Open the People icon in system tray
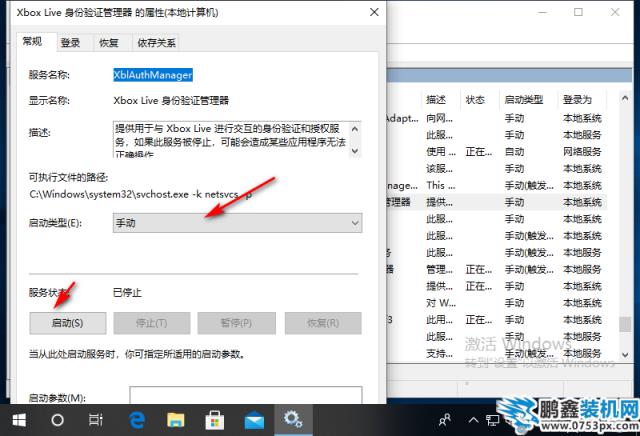Viewport: 640px width, 436px height. (x=445, y=420)
